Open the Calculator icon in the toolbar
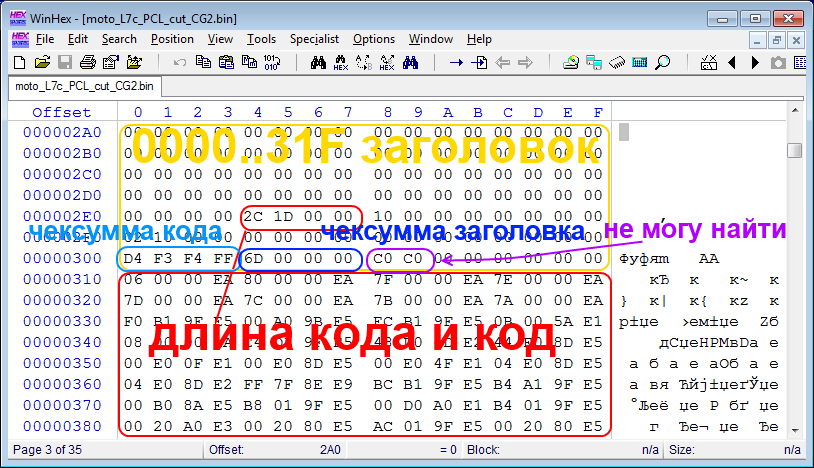Viewport: 814px width, 468px height. 640,63
